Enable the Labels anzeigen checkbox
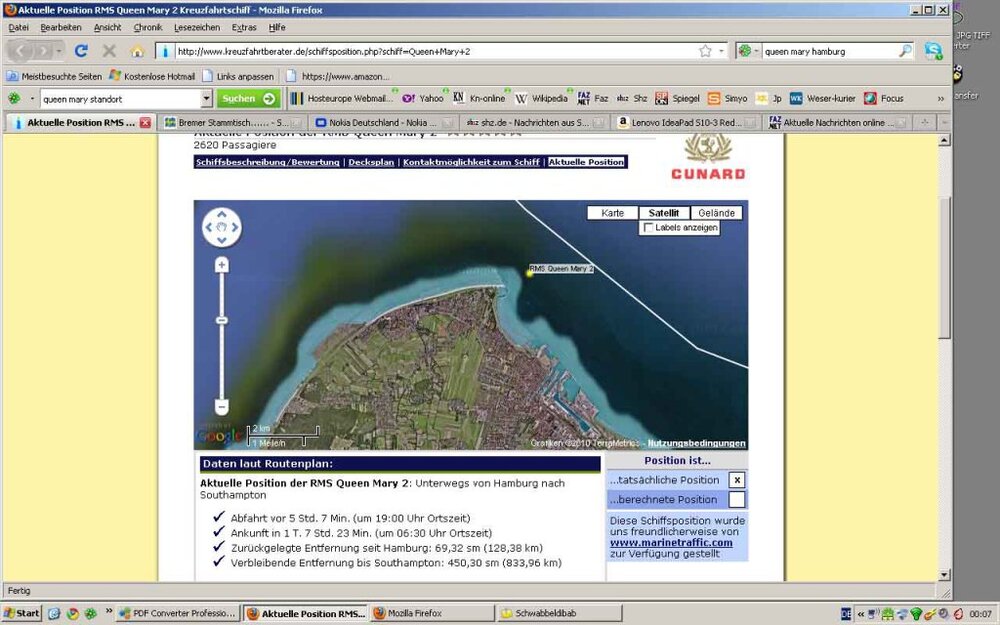 click(649, 228)
